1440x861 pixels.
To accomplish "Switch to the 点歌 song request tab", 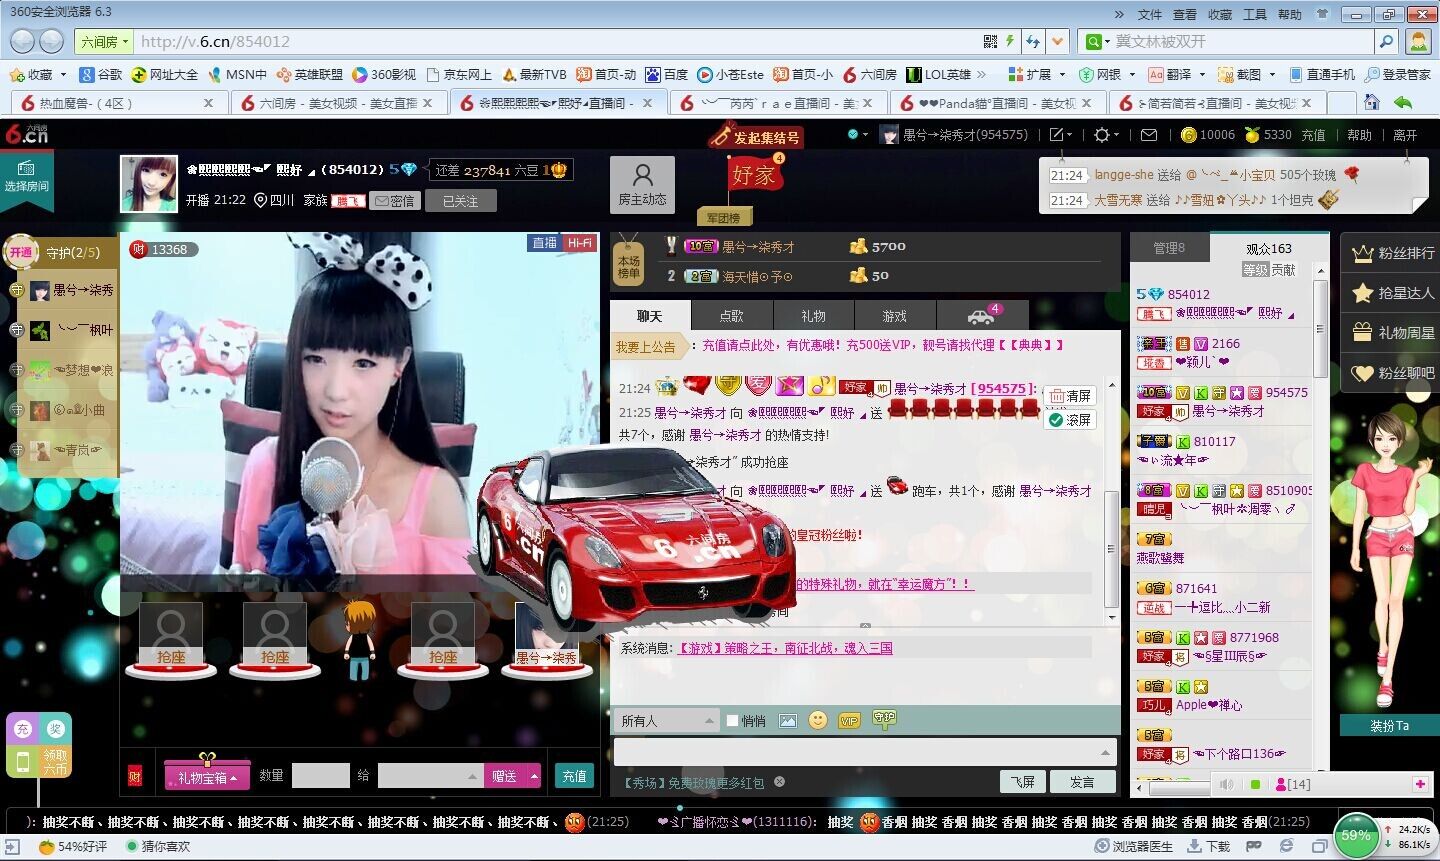I will coord(732,315).
